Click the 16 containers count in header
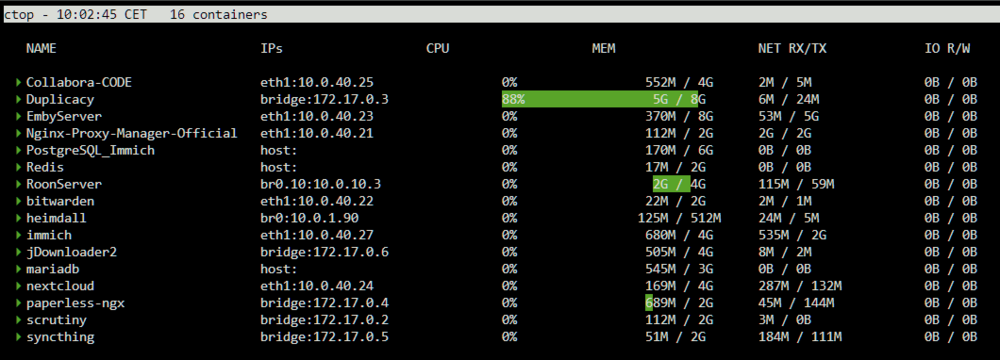 [219, 15]
